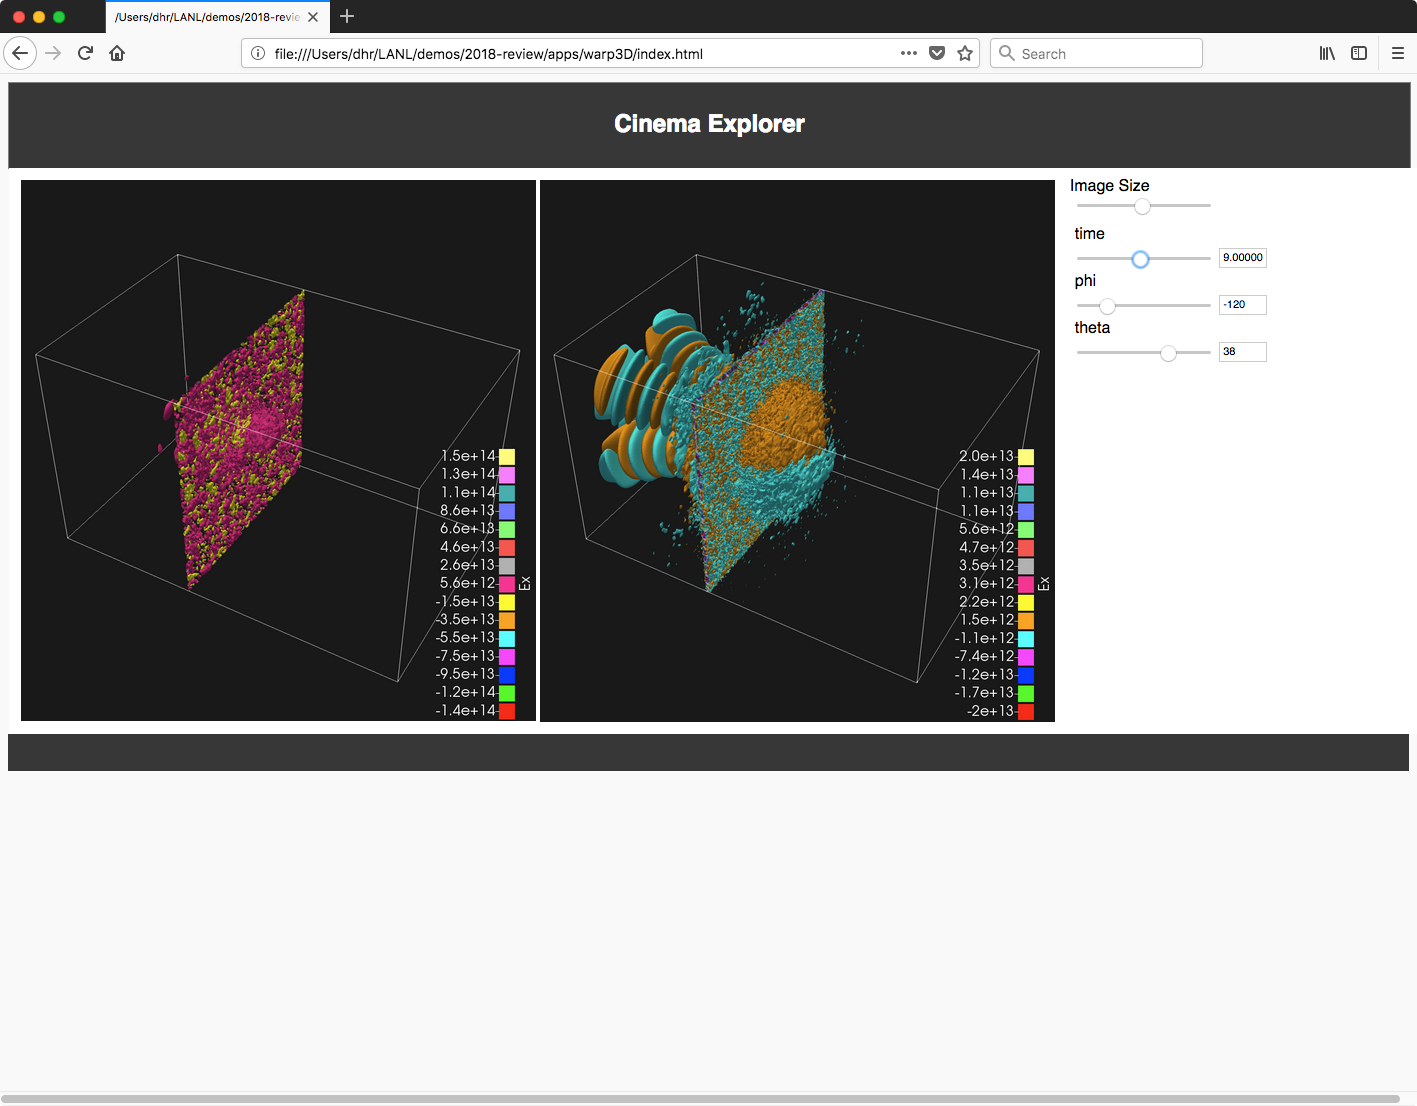
Task: Click the 8.6e+13 legend value text
Action: [467, 511]
